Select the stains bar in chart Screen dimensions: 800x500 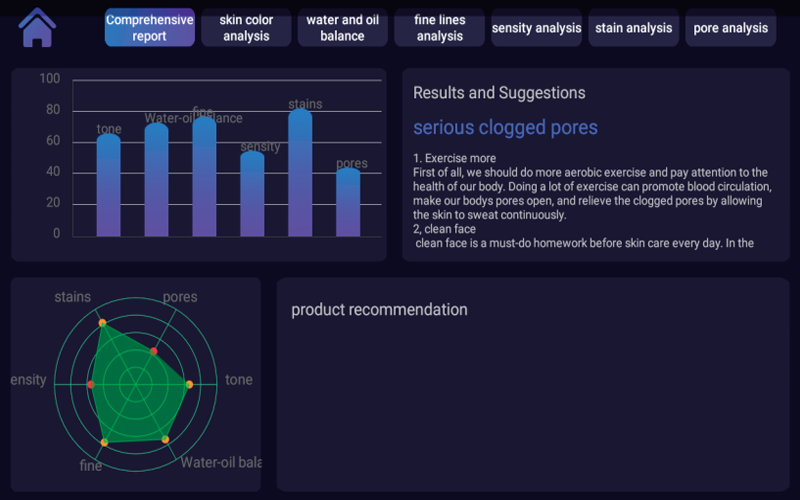[300, 173]
